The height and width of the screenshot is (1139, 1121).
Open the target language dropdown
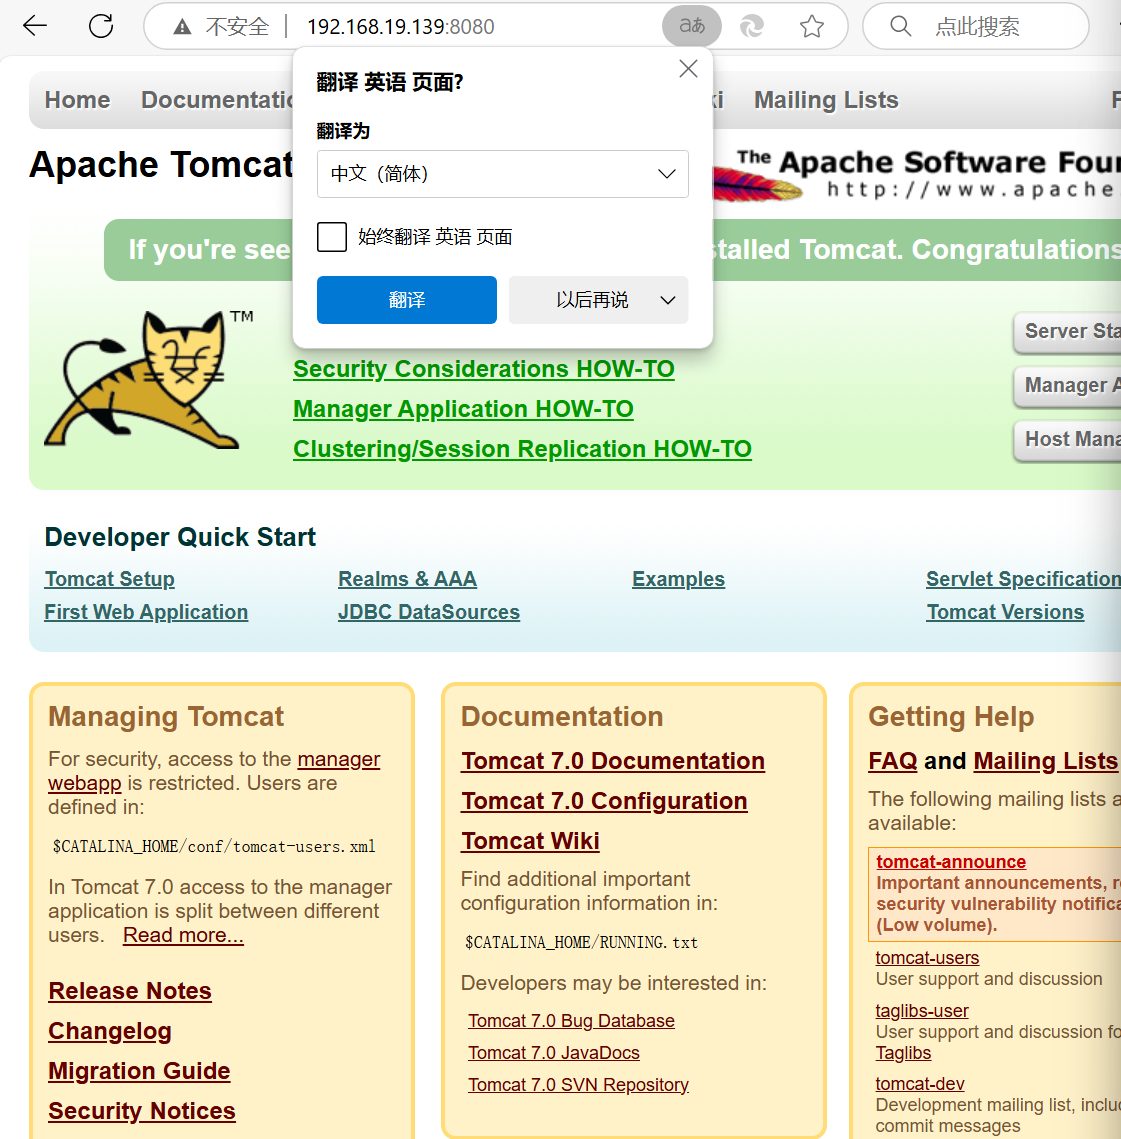tap(502, 174)
